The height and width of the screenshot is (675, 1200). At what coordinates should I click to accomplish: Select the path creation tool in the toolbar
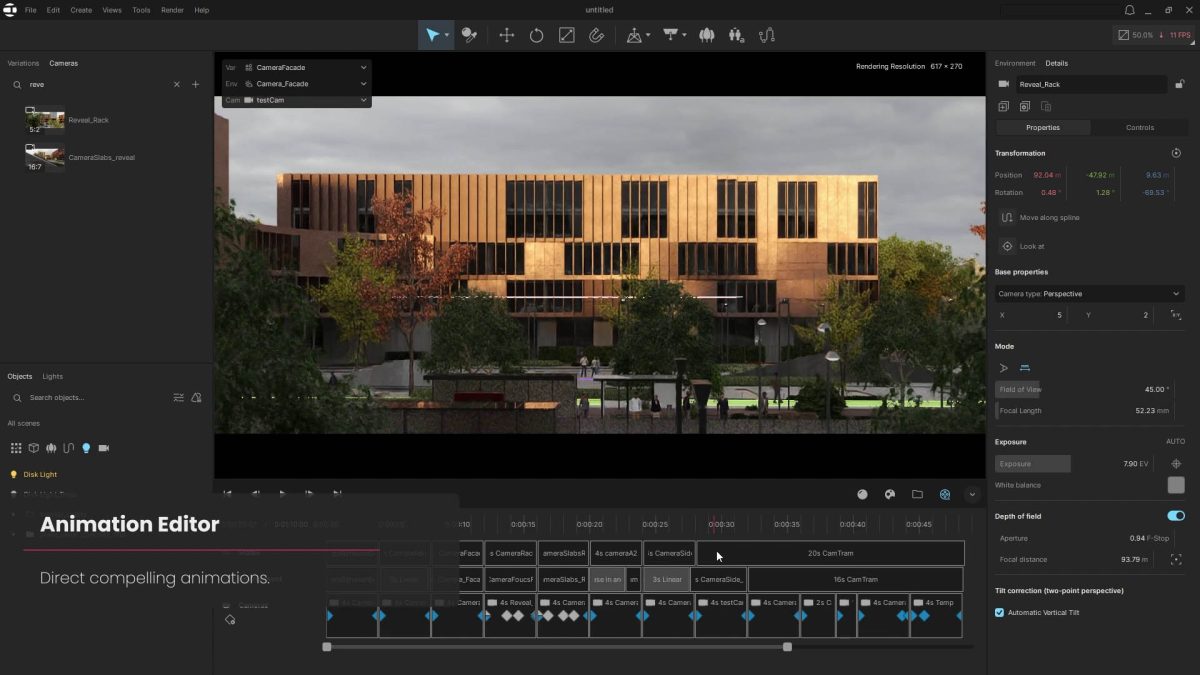pyautogui.click(x=767, y=35)
